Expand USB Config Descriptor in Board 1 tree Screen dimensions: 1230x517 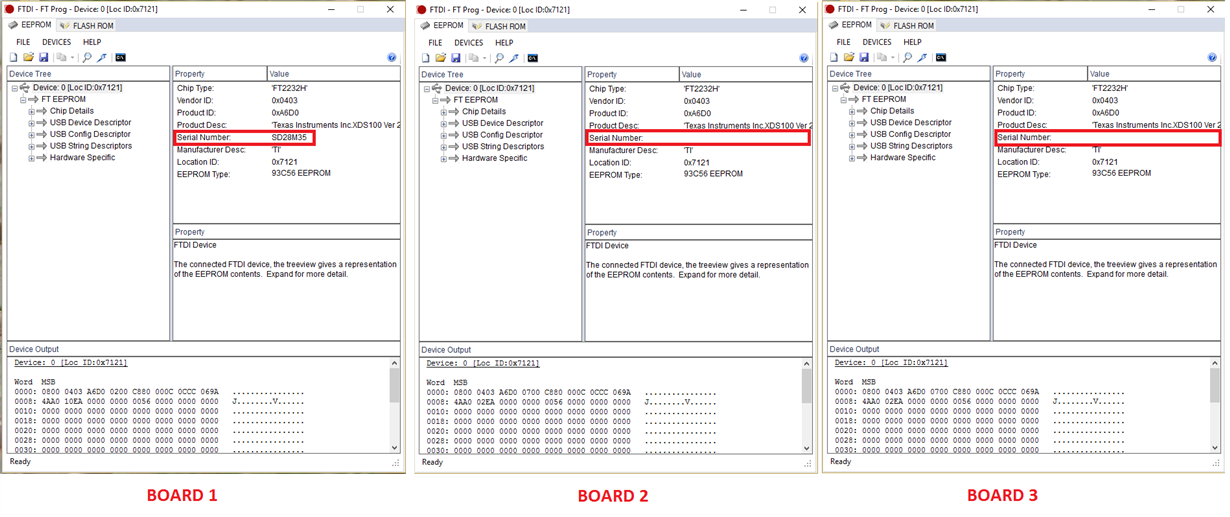tap(31, 135)
